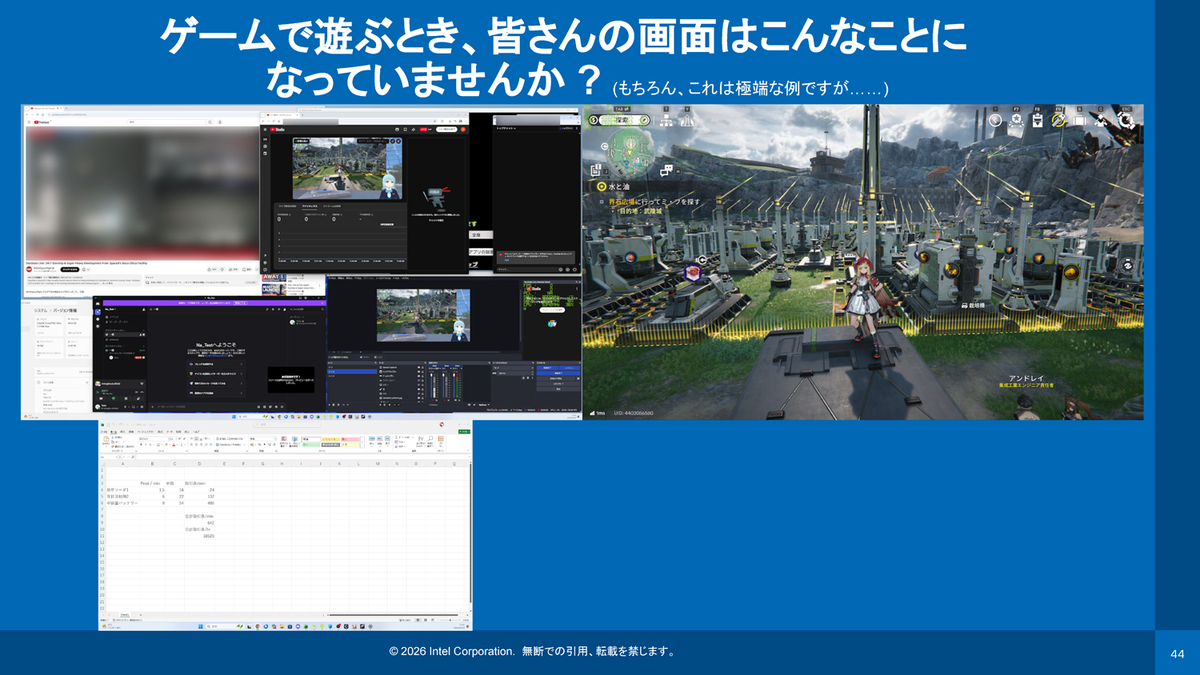Screen dimensions: 1200x675
Task: Open the backpack icon in the game HUD
Action: [1079, 121]
